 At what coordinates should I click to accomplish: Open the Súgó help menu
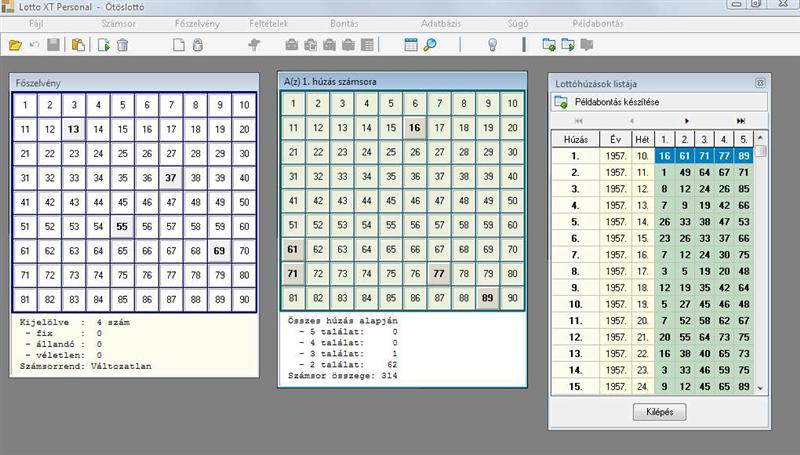pyautogui.click(x=518, y=23)
